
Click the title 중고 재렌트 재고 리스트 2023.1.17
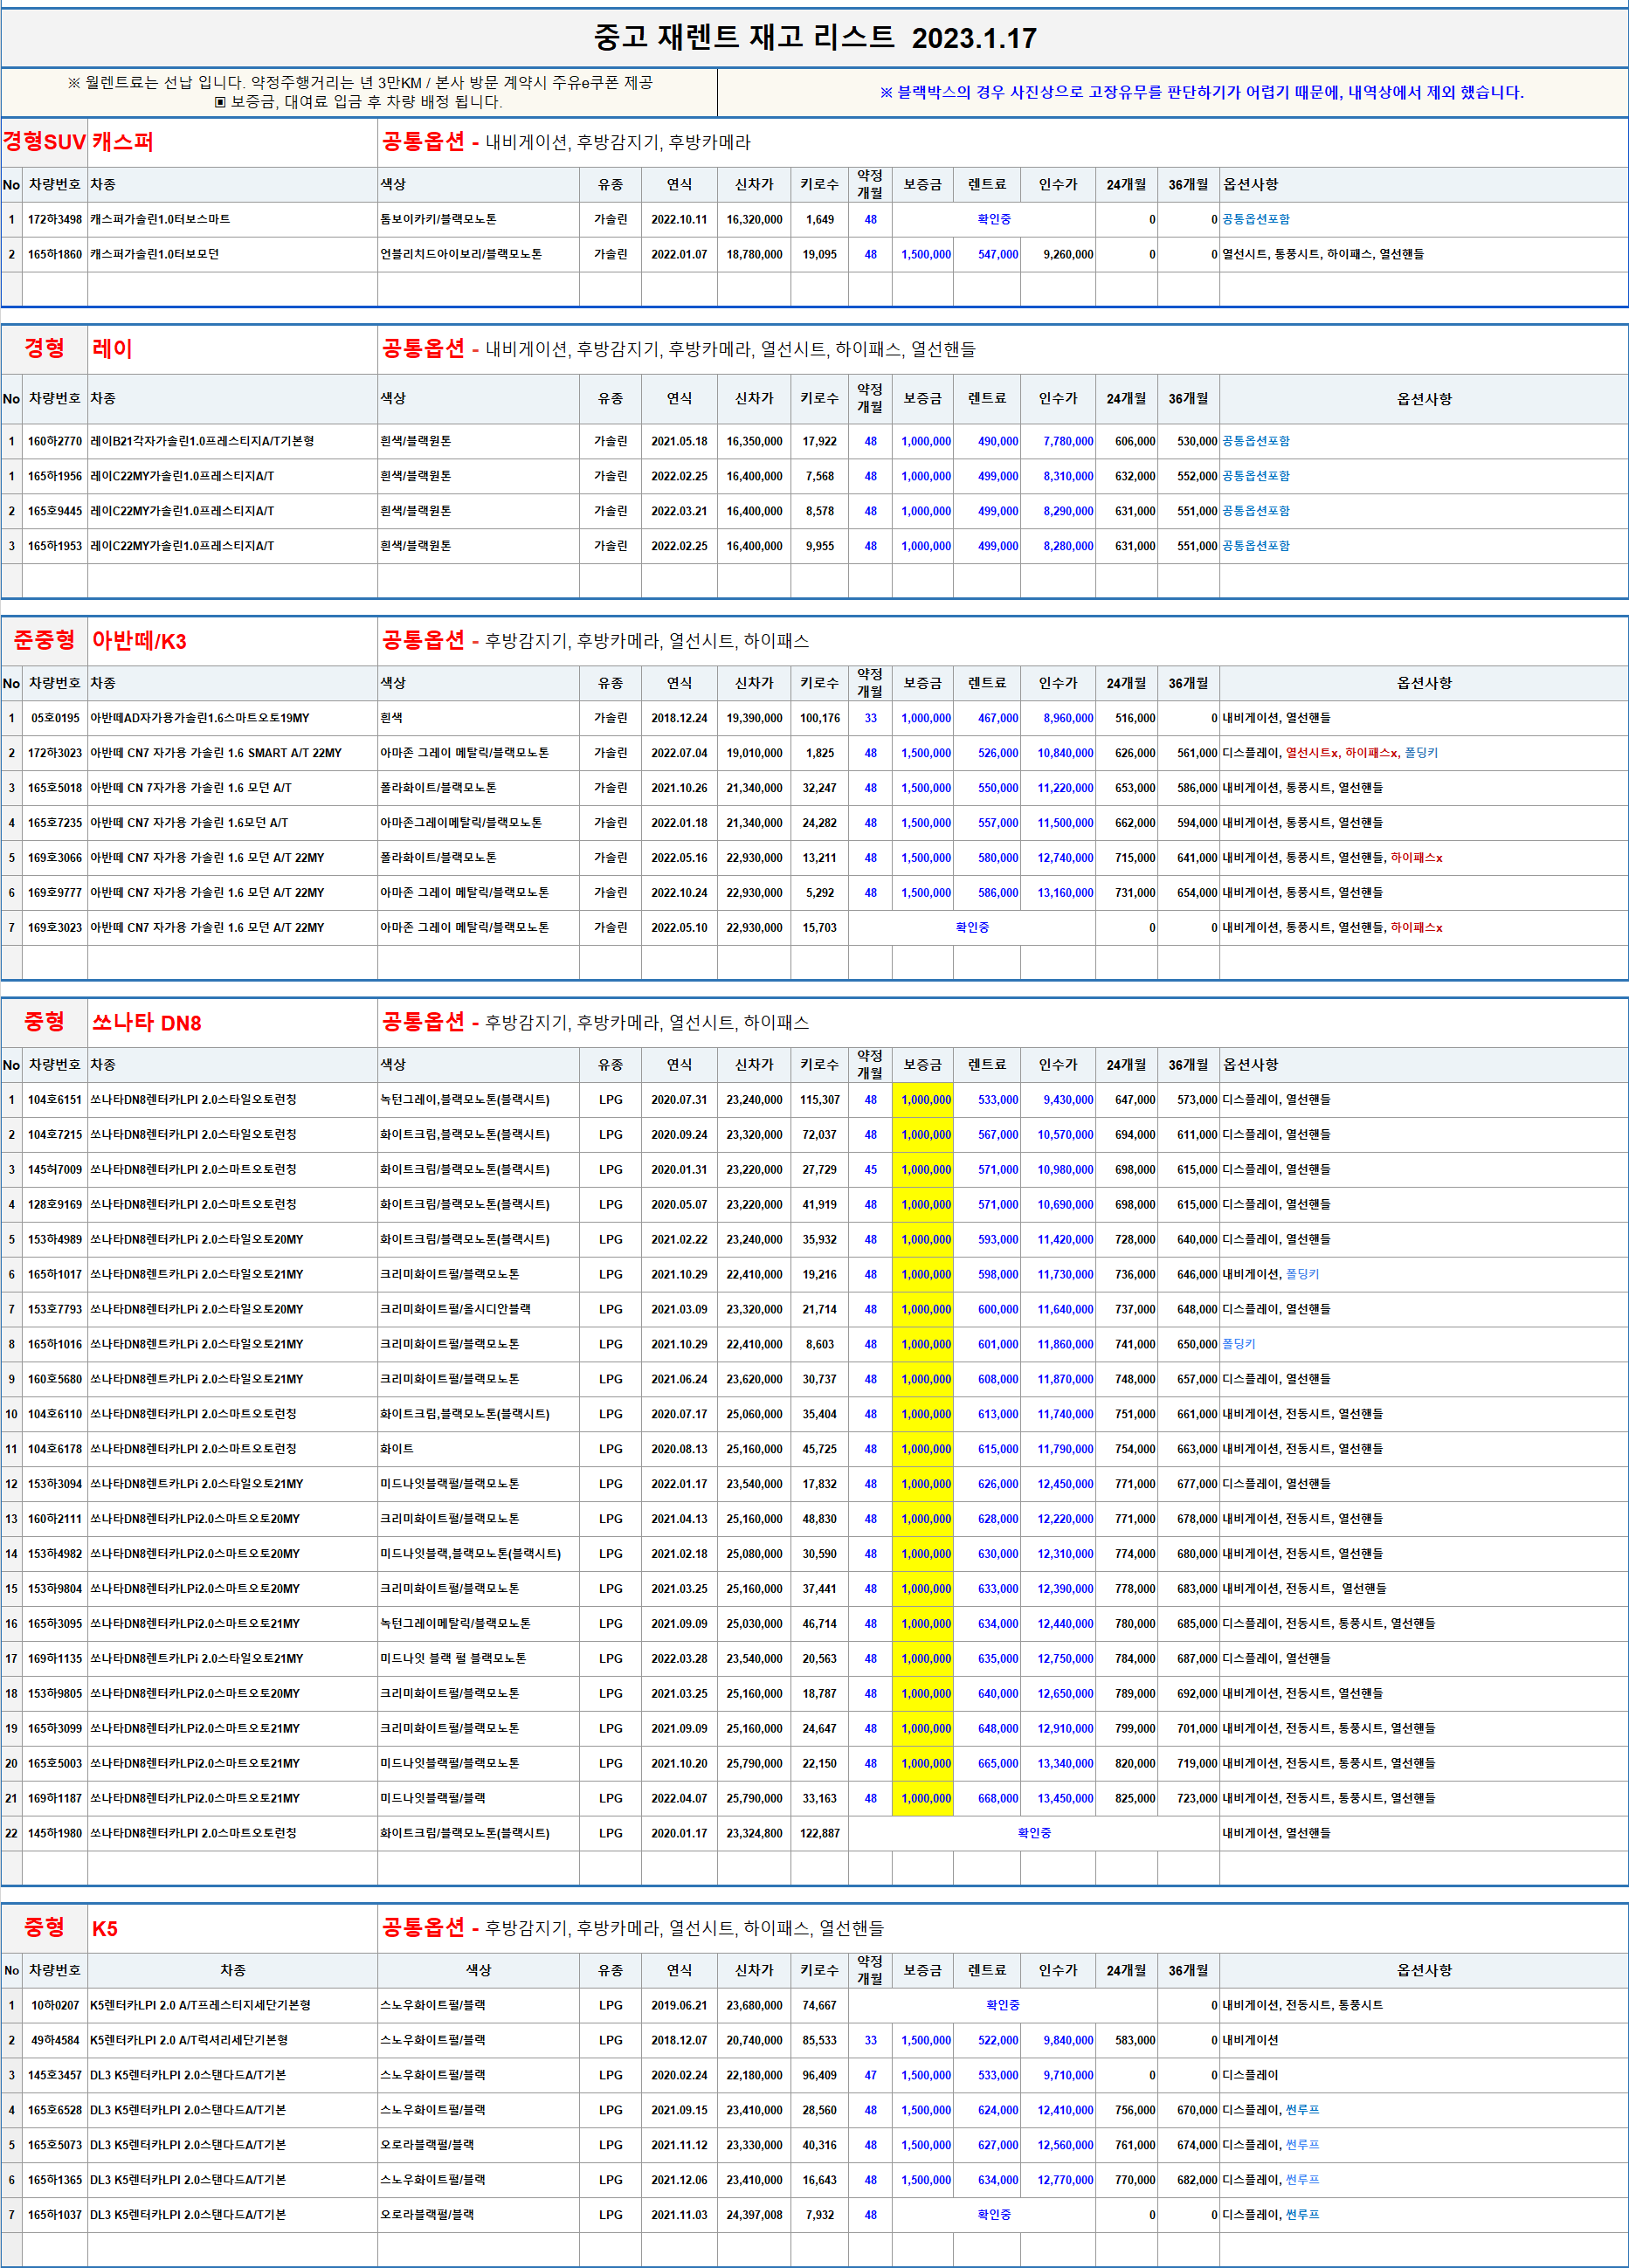pyautogui.click(x=815, y=38)
